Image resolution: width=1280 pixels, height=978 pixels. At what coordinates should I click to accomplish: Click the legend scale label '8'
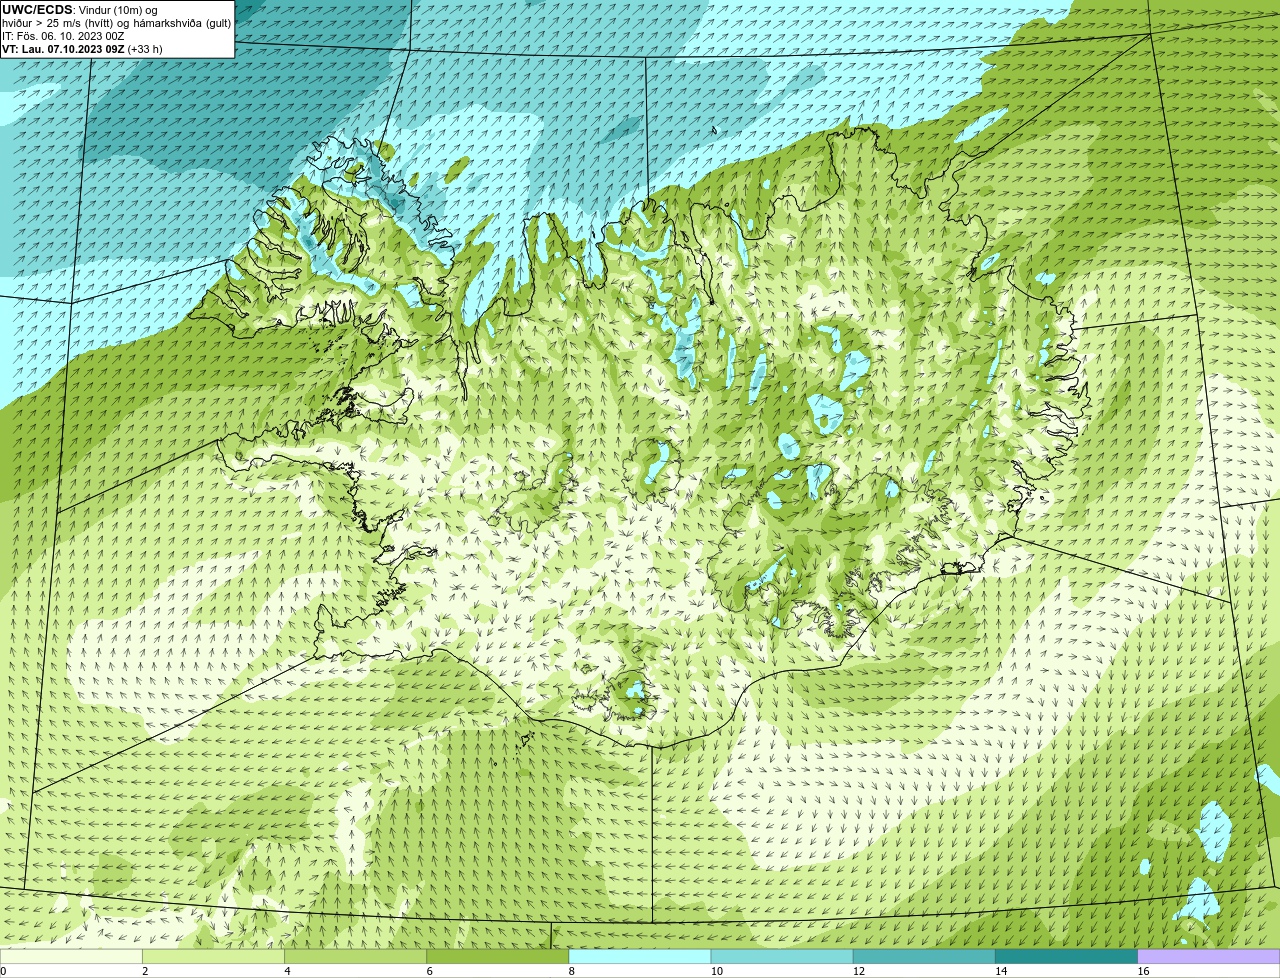(x=571, y=971)
